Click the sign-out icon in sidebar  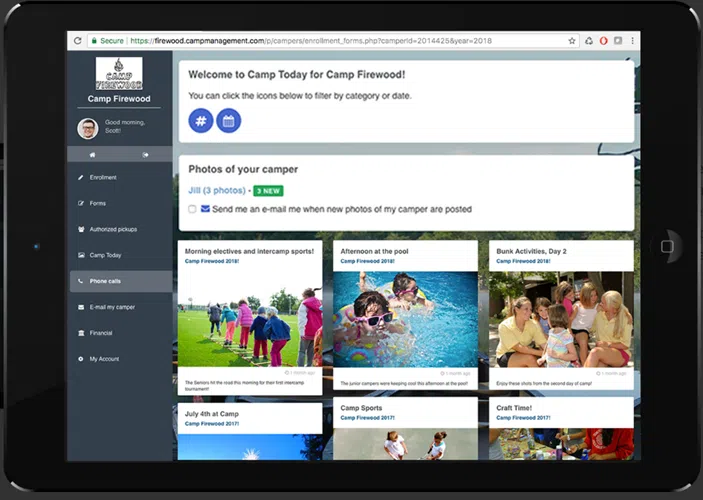click(146, 155)
